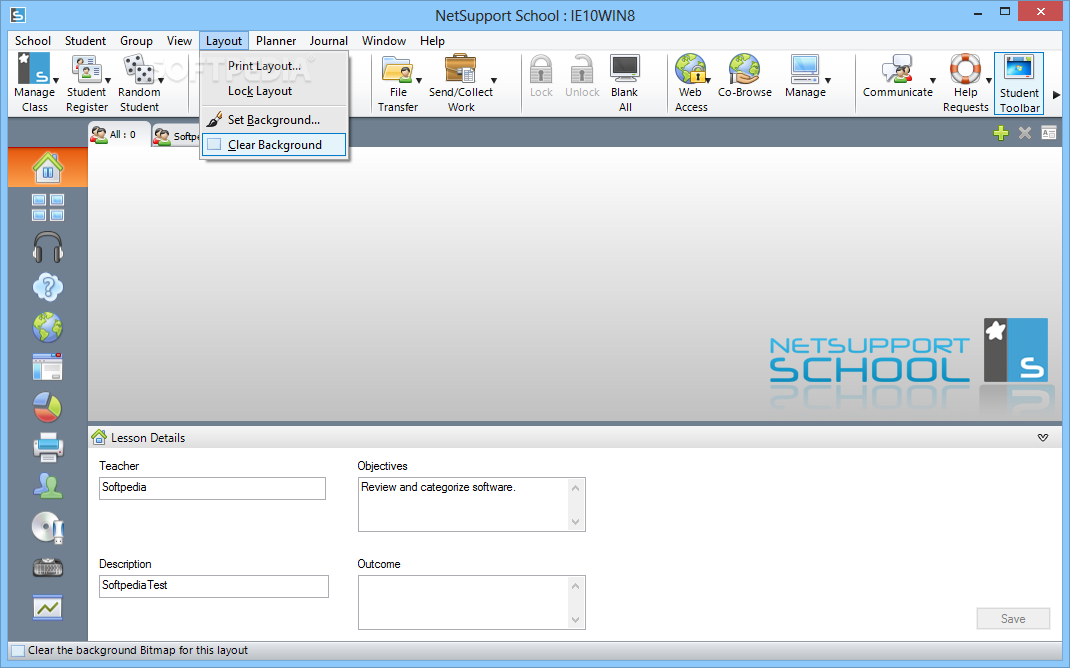
Task: Open the application window view in sidebar
Action: point(48,367)
